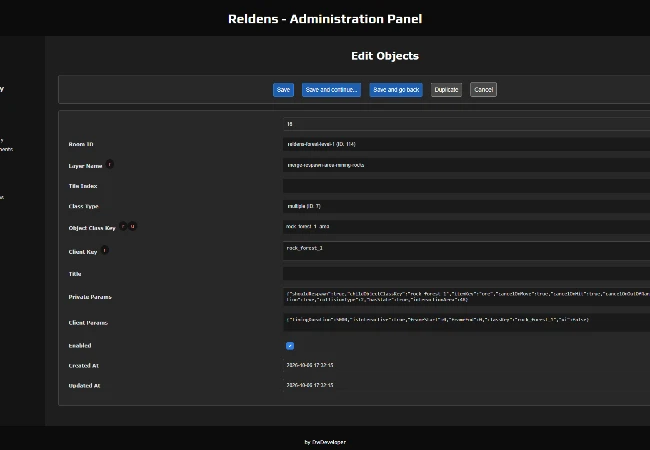Click Save and go back button
The image size is (650, 450).
tap(396, 90)
